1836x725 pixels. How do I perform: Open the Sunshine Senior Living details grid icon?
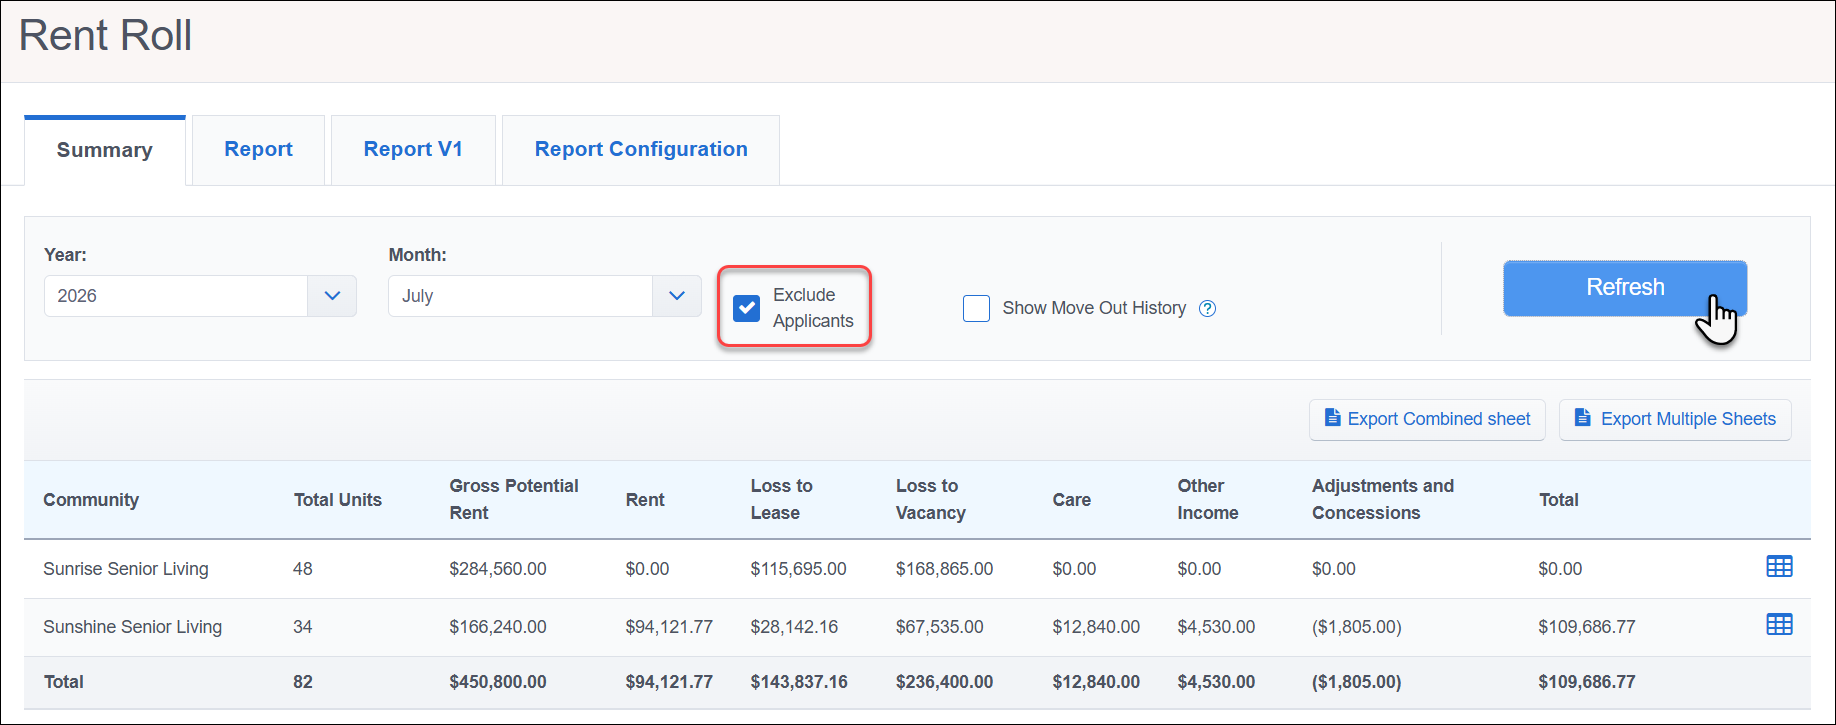[x=1779, y=625]
